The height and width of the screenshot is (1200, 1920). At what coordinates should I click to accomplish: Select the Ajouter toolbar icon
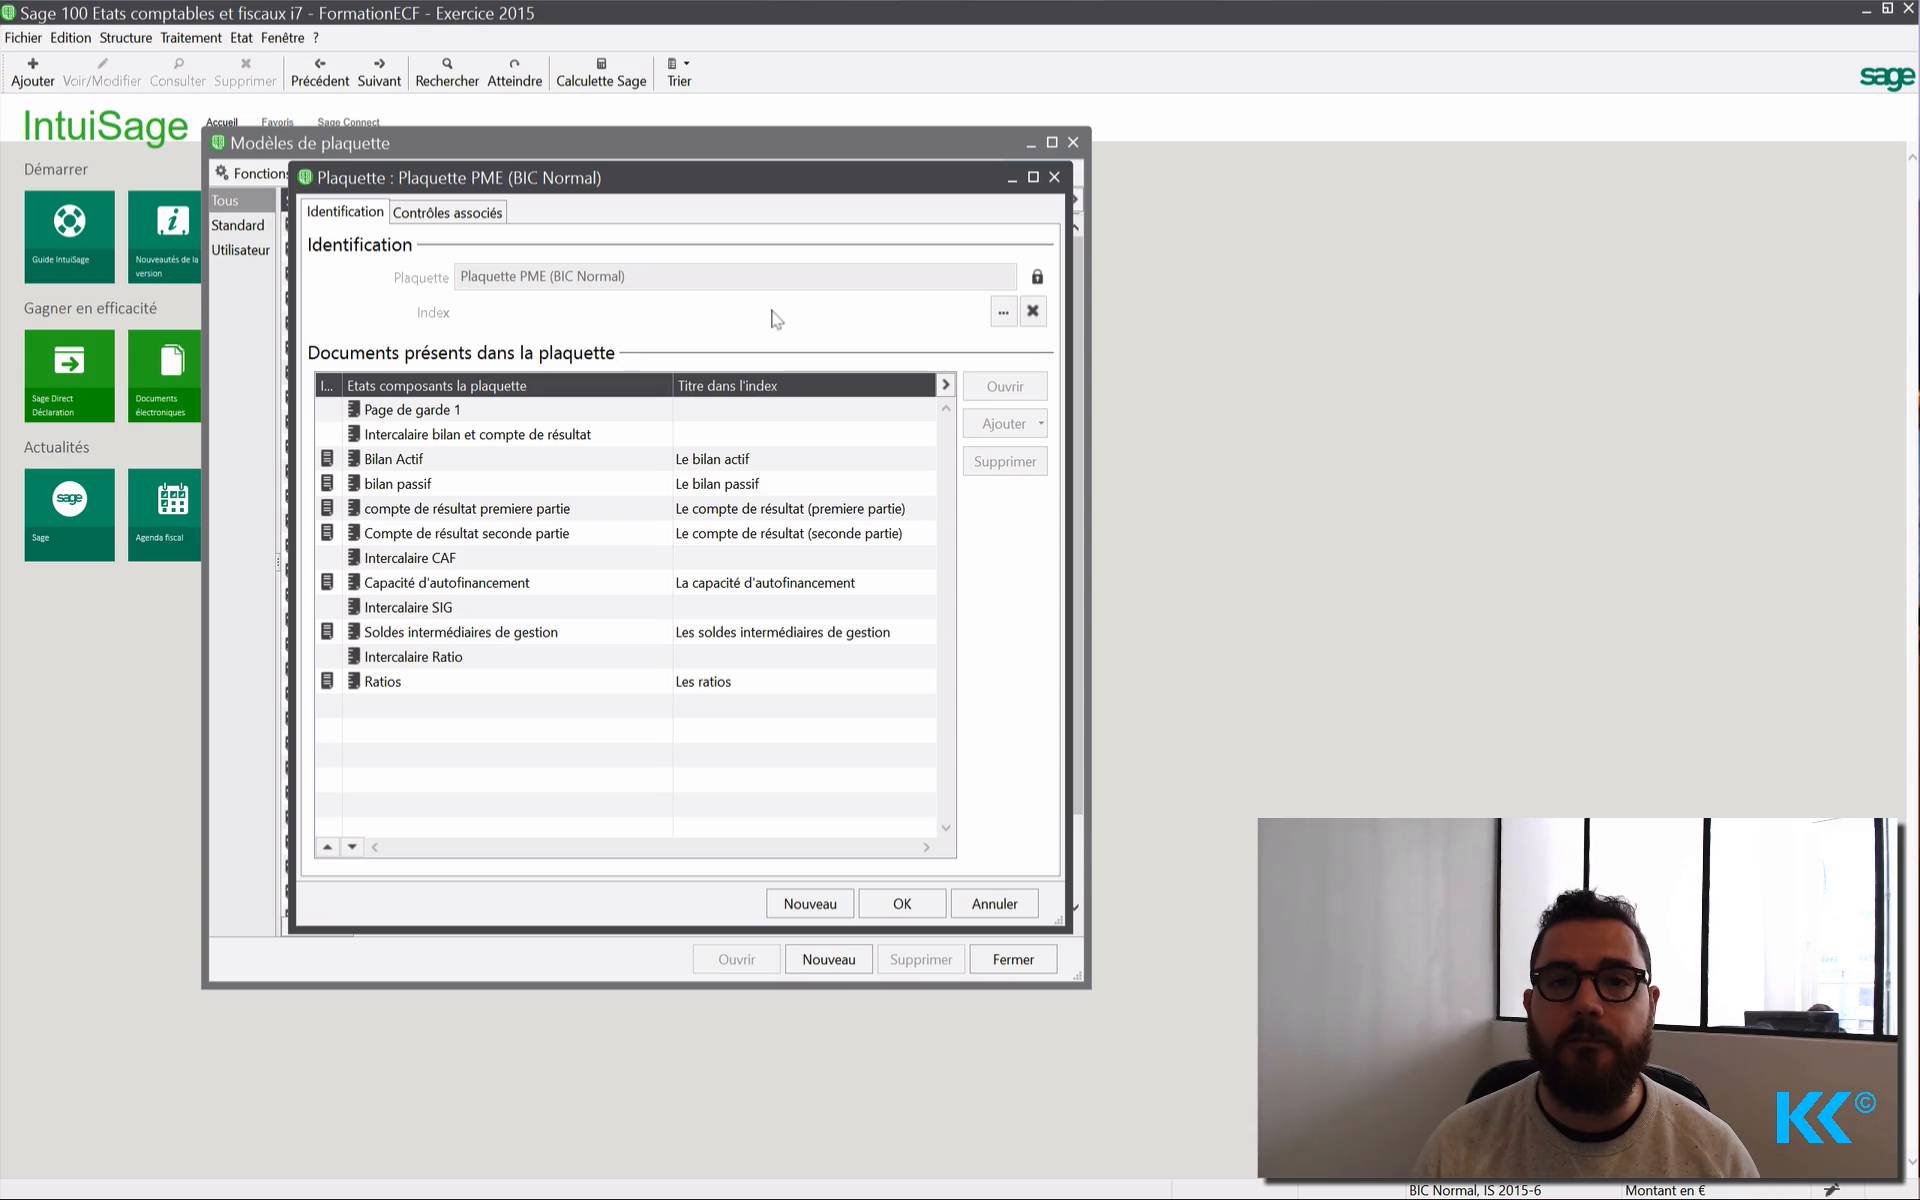(32, 71)
